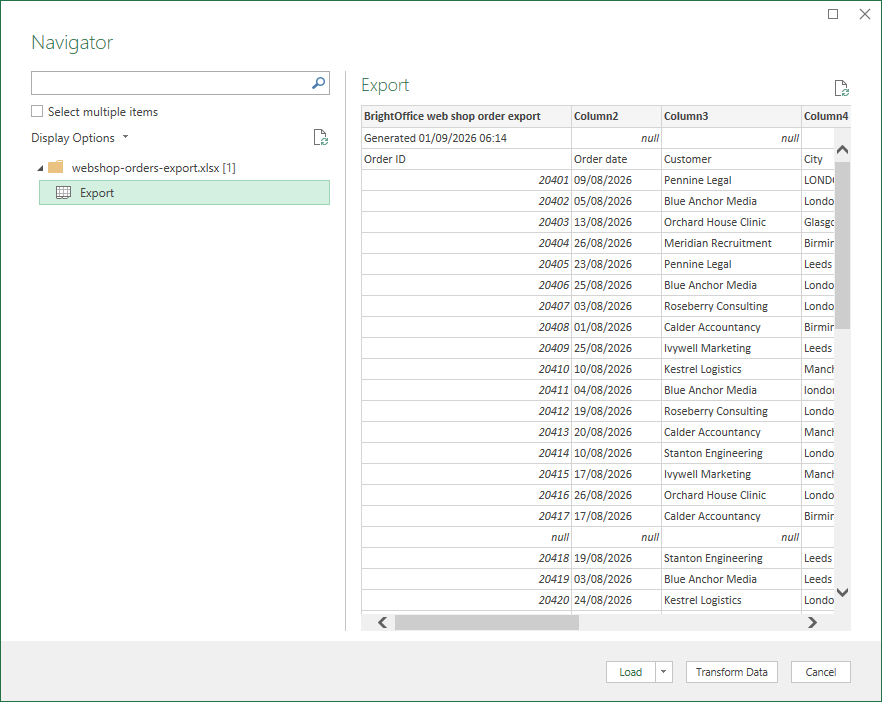Click the date 04/08/2026 cell
The image size is (882, 702).
pyautogui.click(x=616, y=390)
